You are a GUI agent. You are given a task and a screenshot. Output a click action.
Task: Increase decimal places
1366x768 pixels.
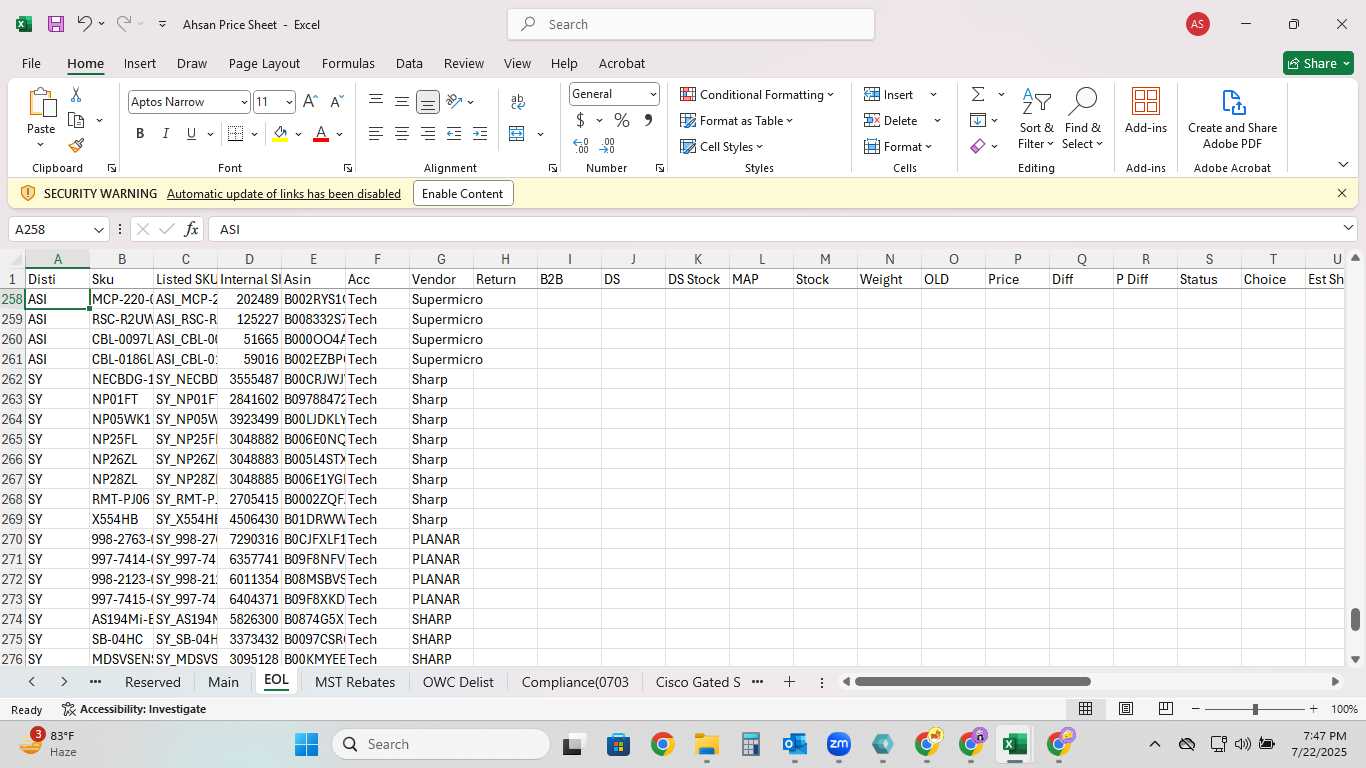[x=581, y=146]
